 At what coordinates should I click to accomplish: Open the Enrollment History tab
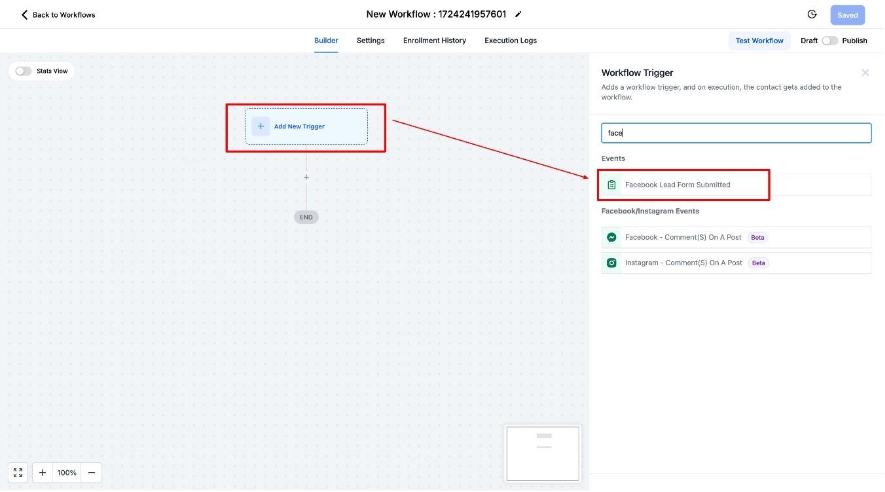(x=434, y=41)
